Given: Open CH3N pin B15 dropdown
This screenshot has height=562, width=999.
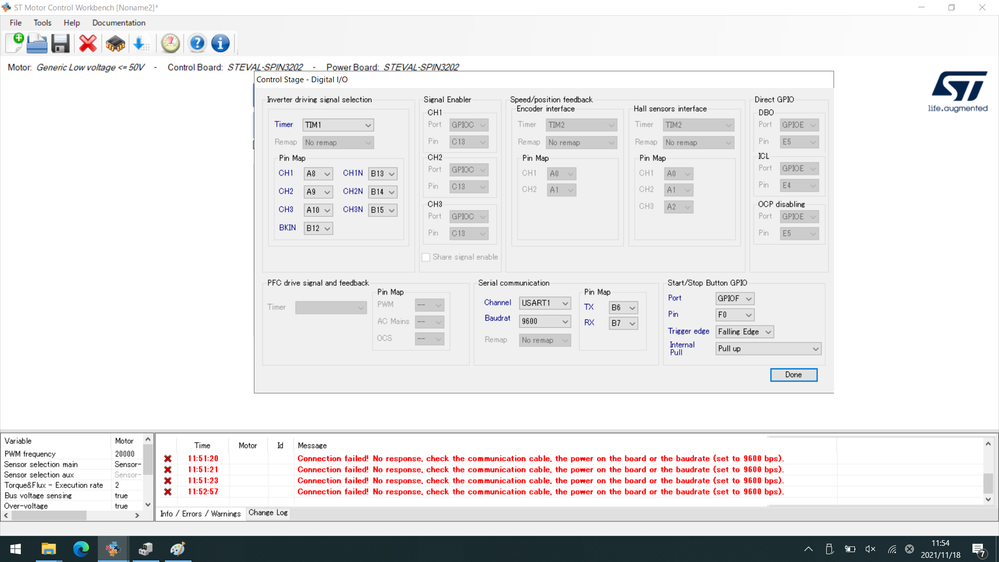Looking at the screenshot, I should click(382, 210).
